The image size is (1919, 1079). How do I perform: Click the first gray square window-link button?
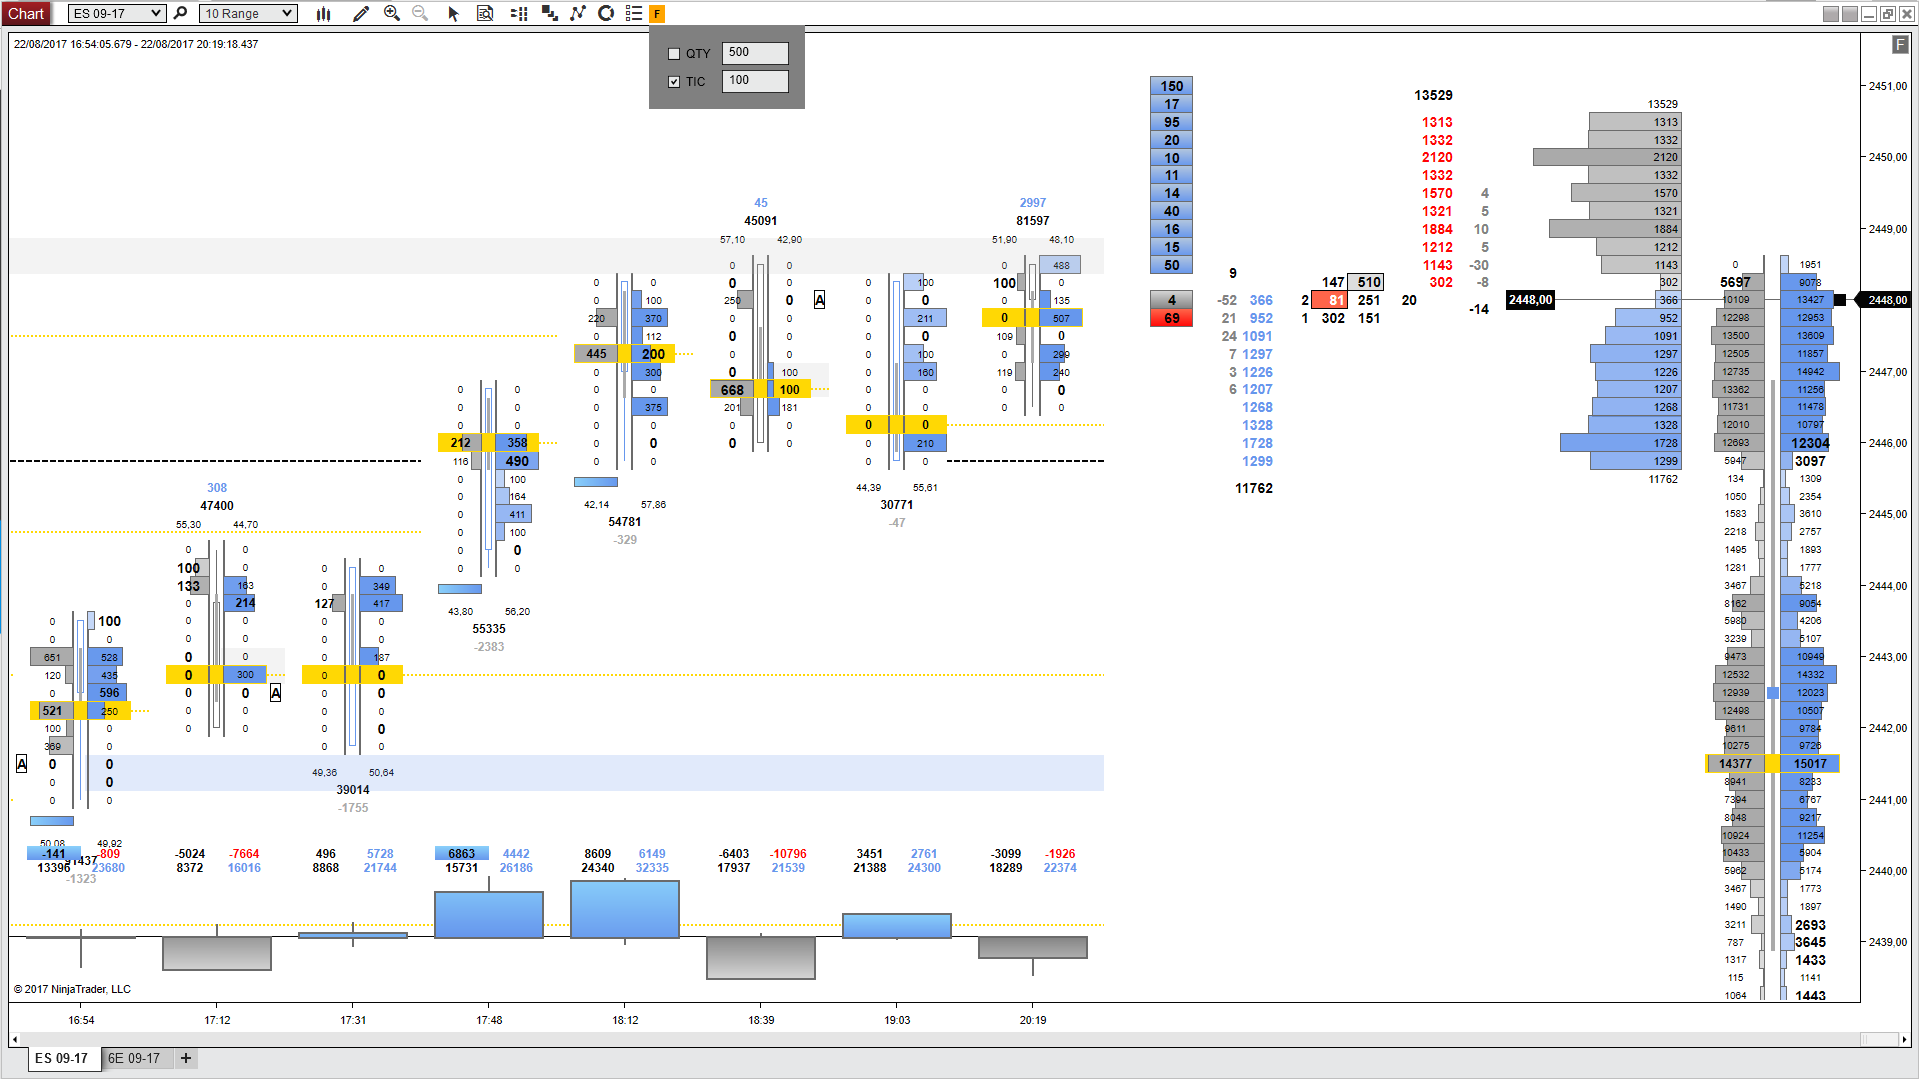pos(1830,13)
